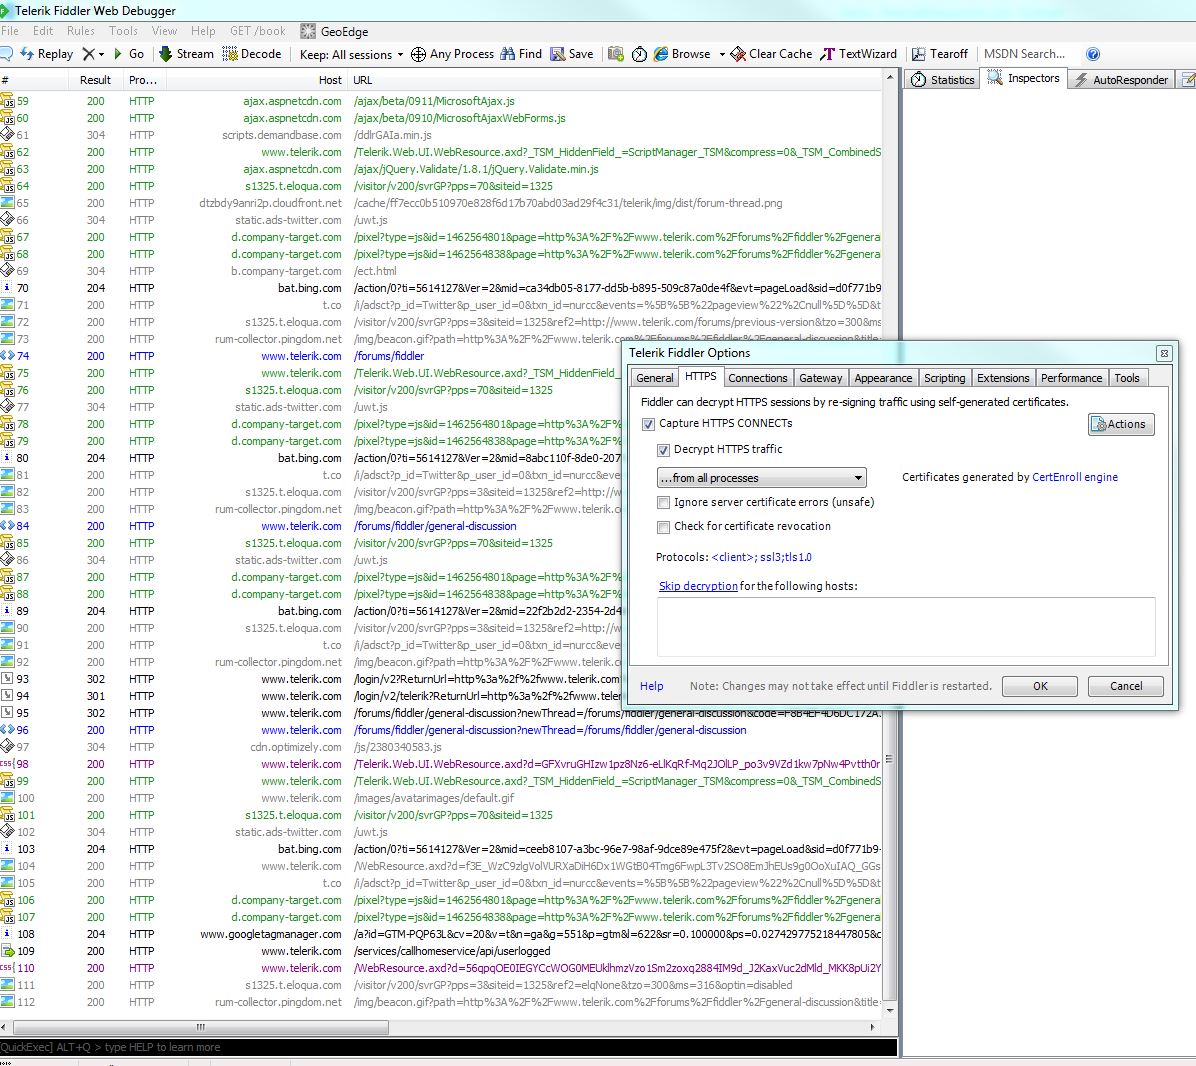Toggle Decrypt HTTPS traffic checkbox
This screenshot has width=1196, height=1066.
click(663, 450)
